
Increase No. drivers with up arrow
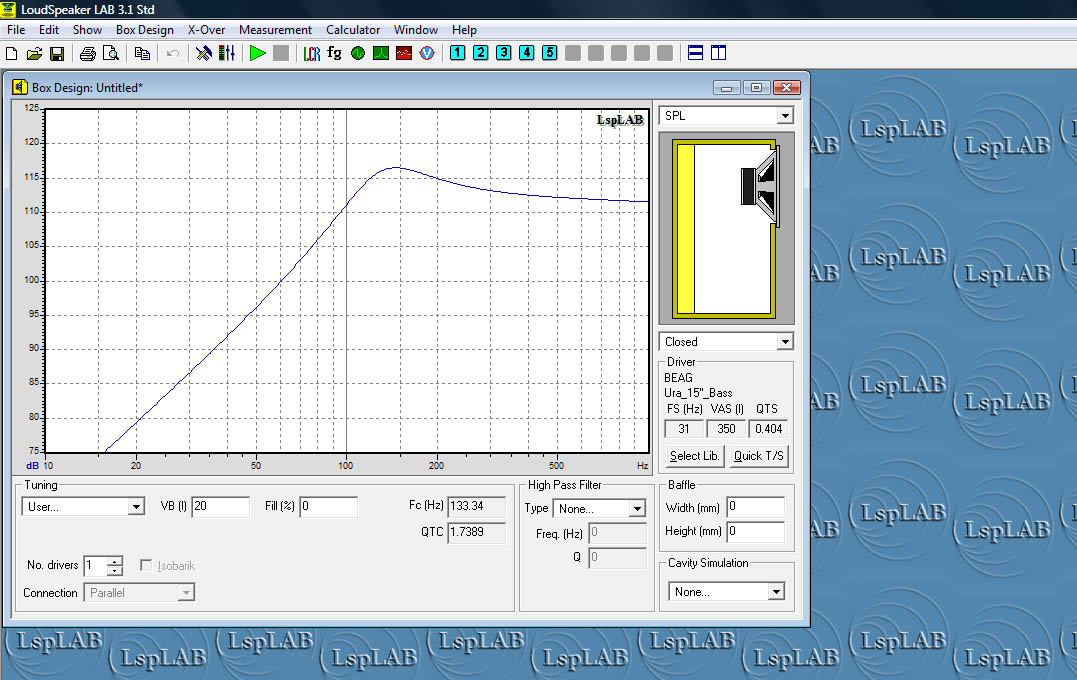(x=115, y=561)
